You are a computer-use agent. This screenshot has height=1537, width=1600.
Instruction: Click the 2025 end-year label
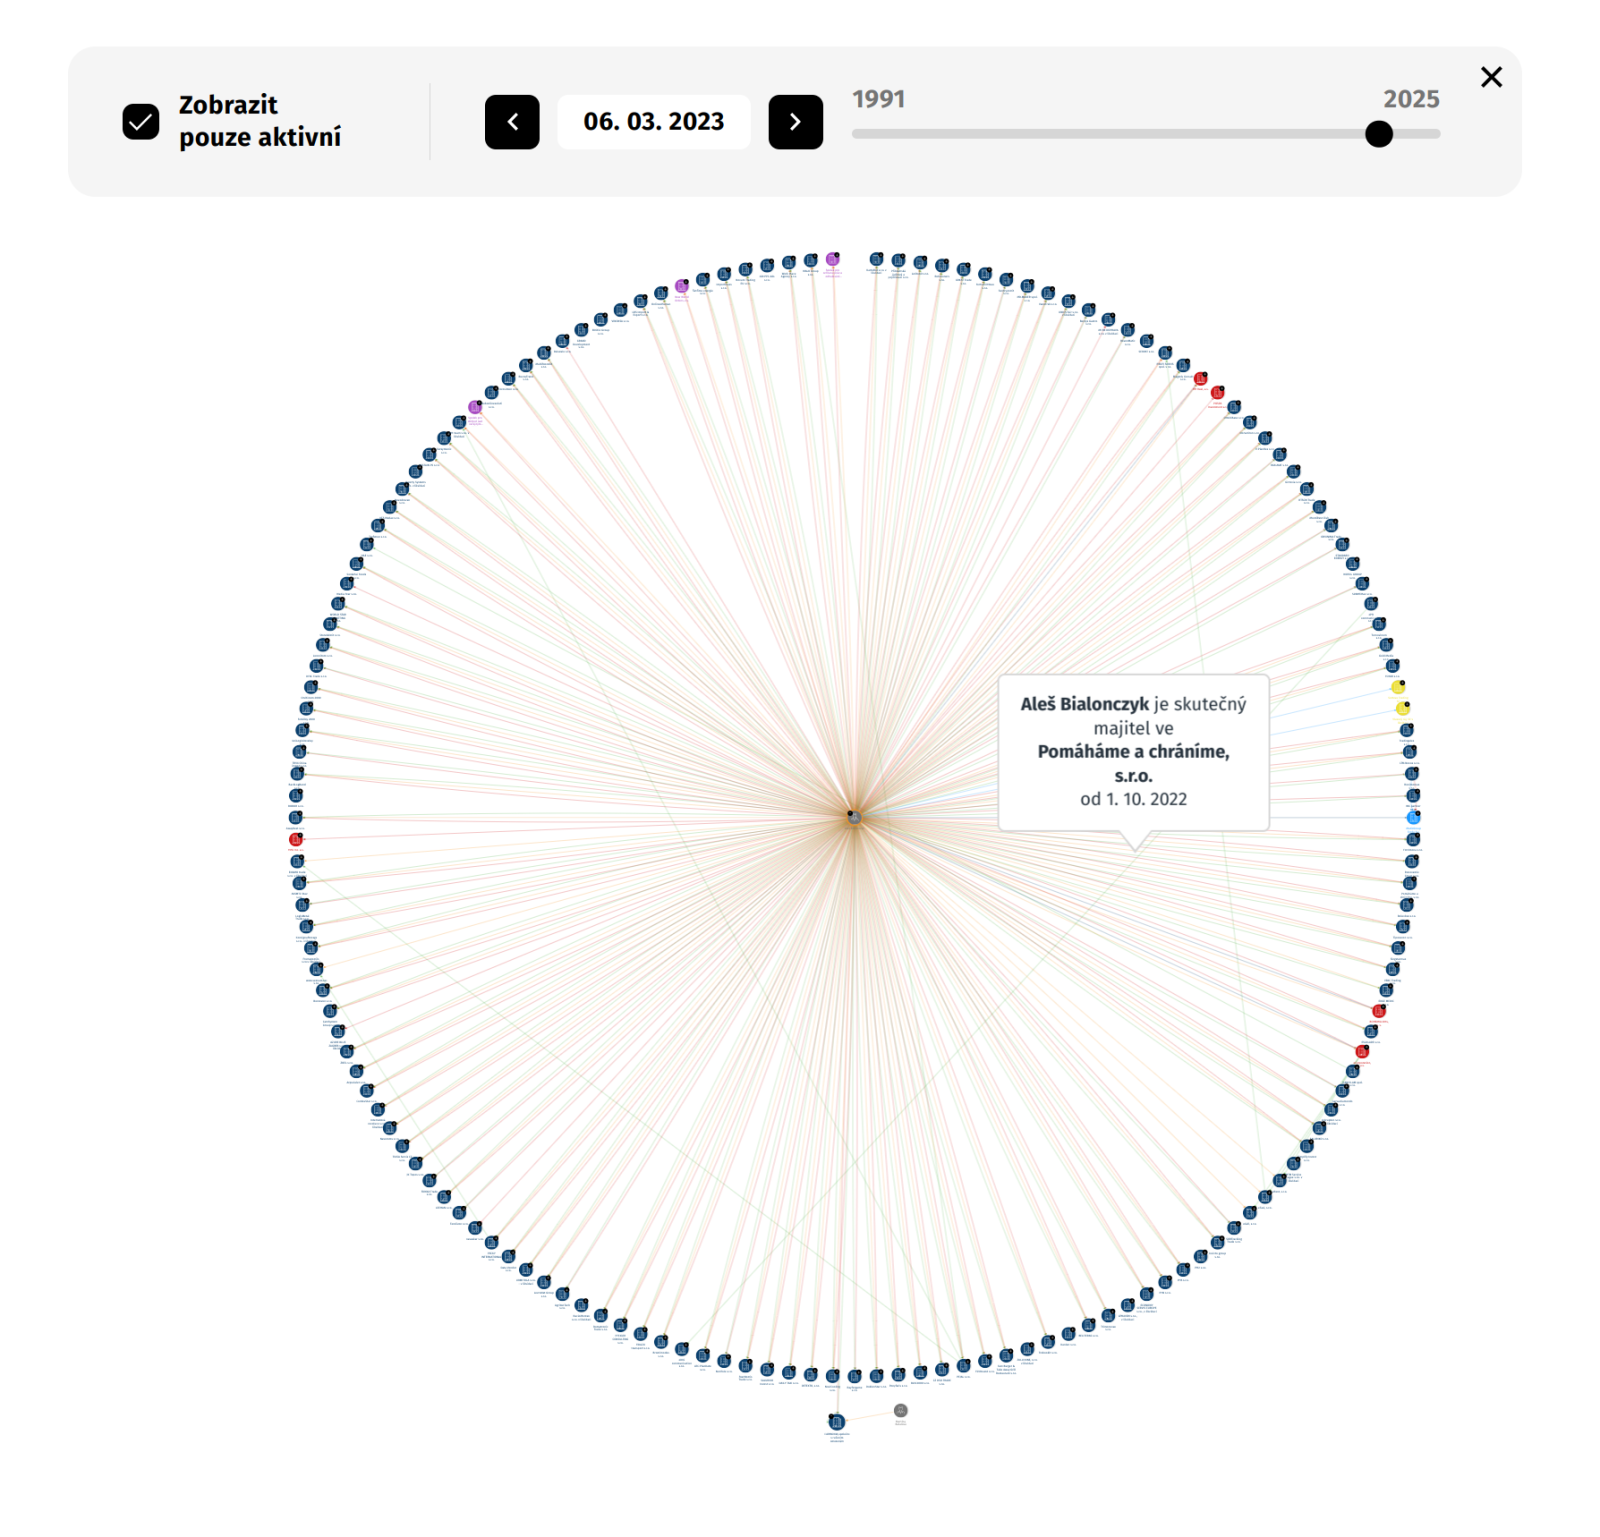pos(1410,99)
